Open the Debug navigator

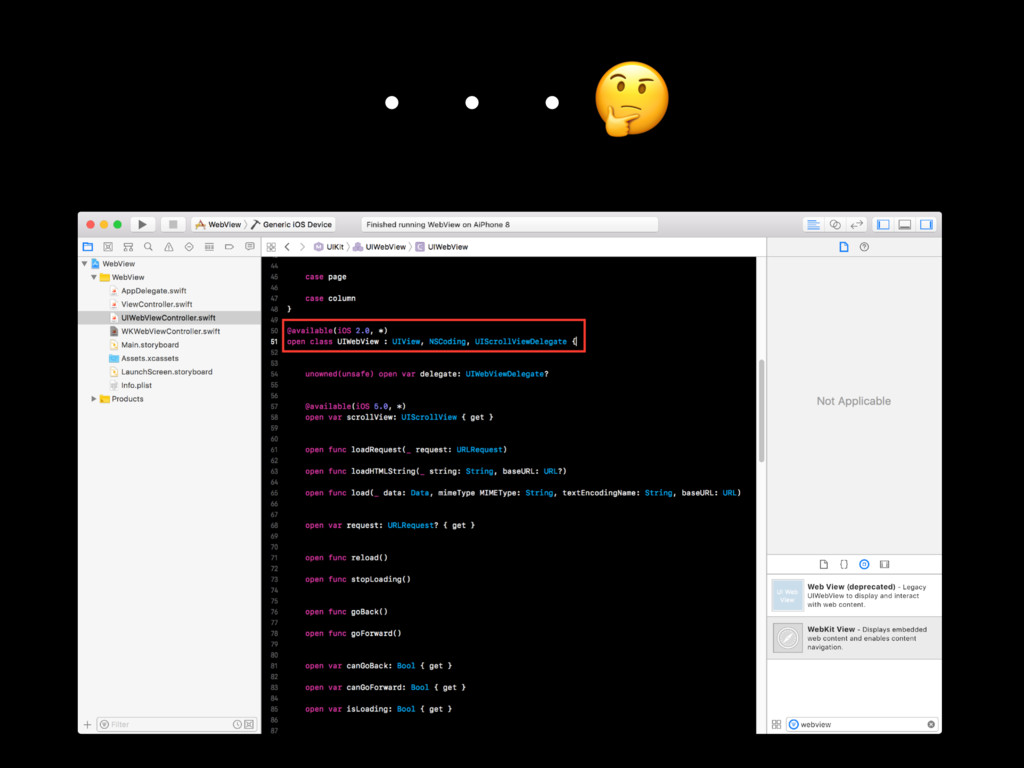[x=209, y=247]
